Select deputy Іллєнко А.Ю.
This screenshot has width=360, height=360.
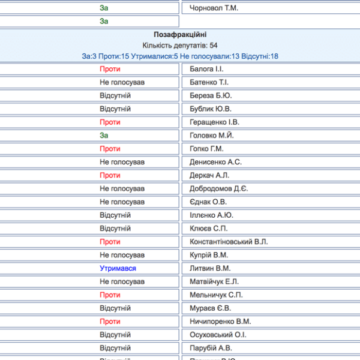pyautogui.click(x=211, y=215)
